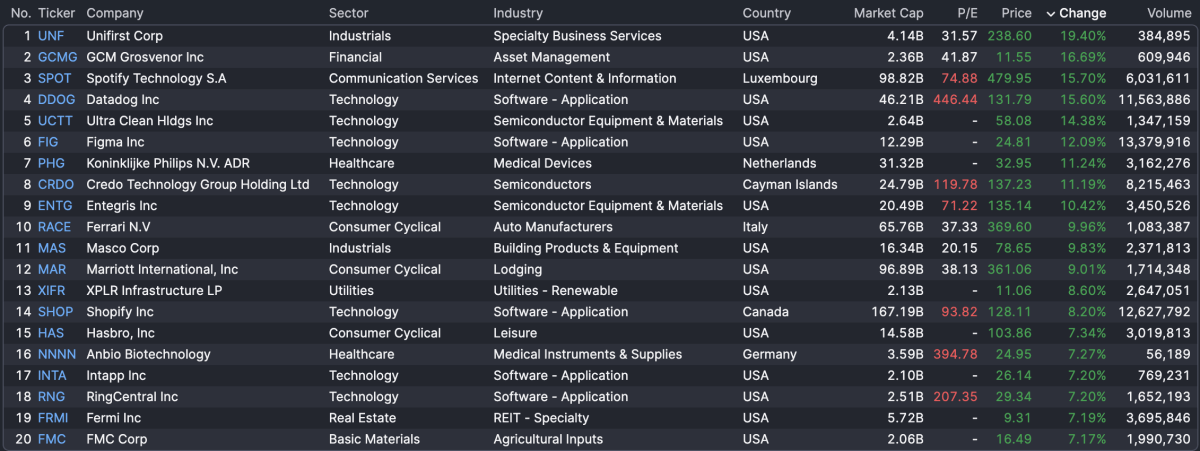Sort by the Industry column header

point(518,14)
